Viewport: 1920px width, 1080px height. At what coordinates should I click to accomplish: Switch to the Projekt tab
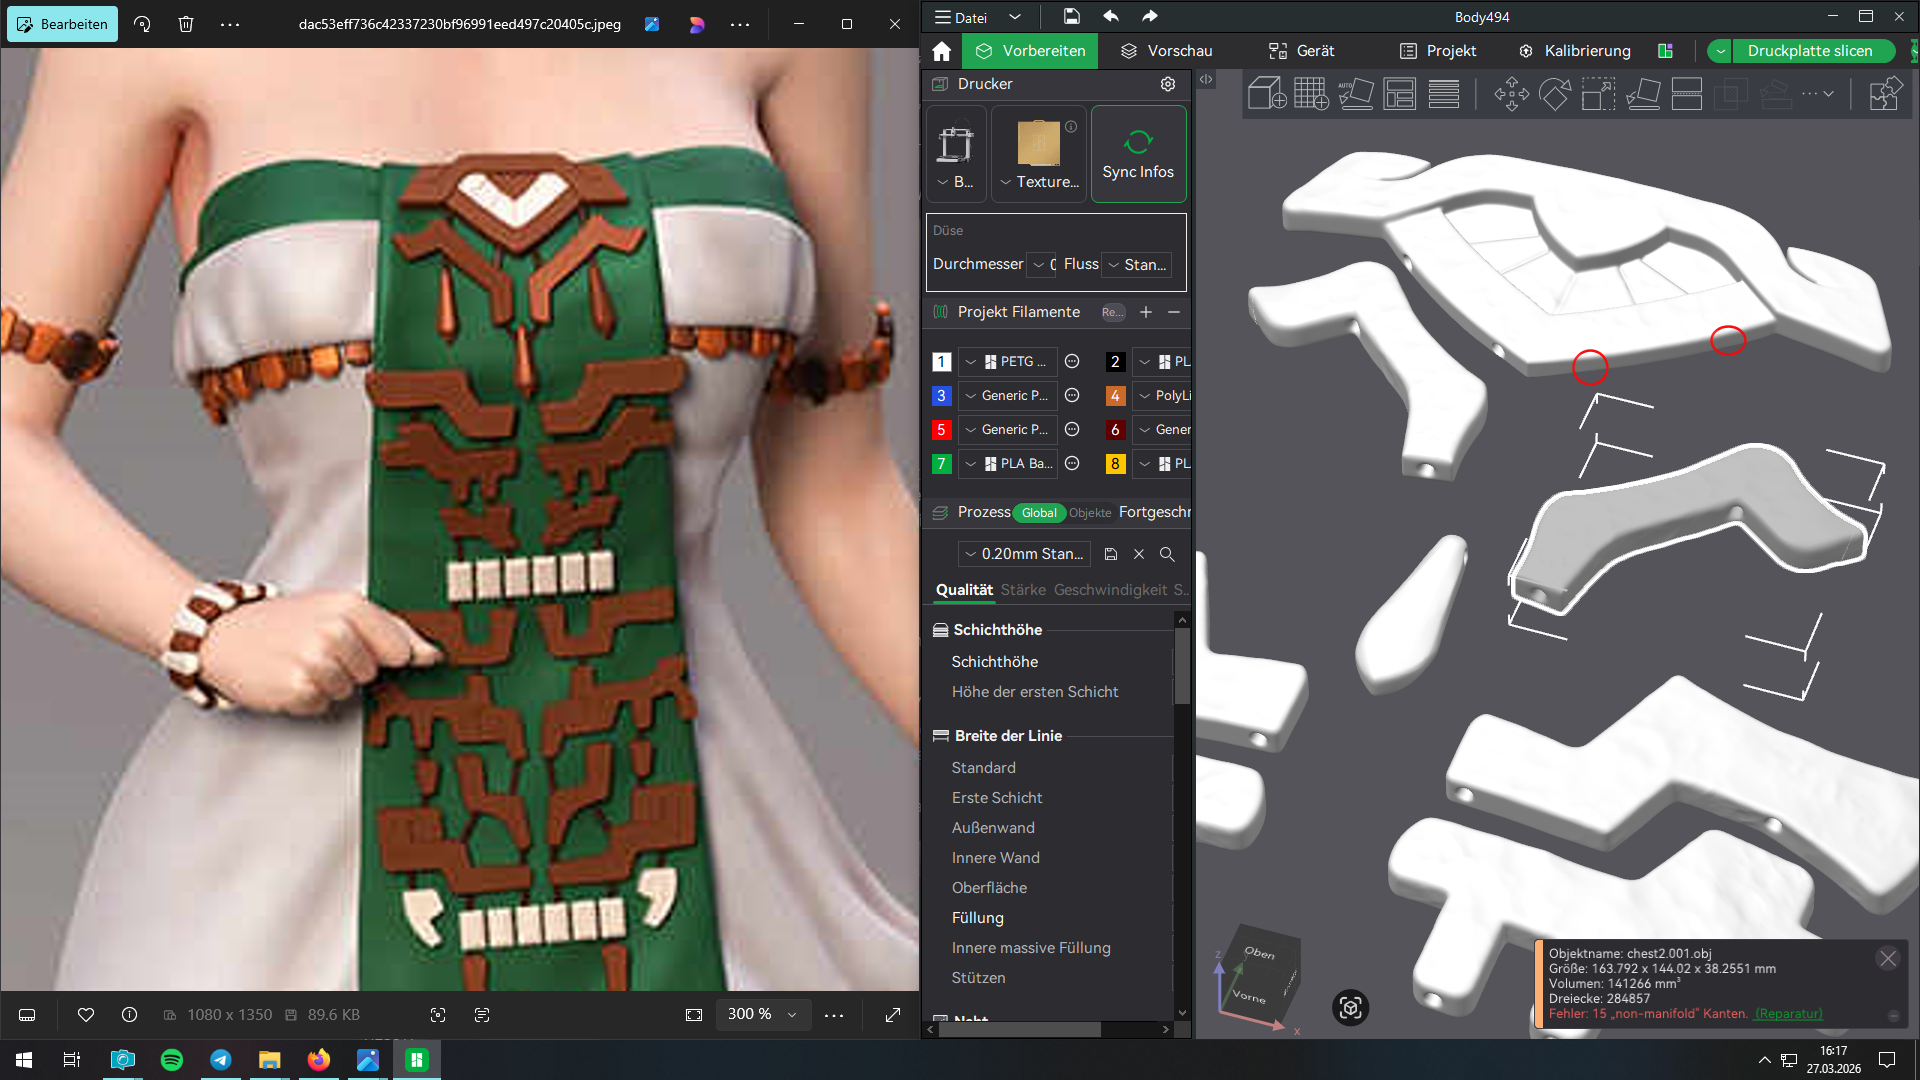[x=1438, y=51]
